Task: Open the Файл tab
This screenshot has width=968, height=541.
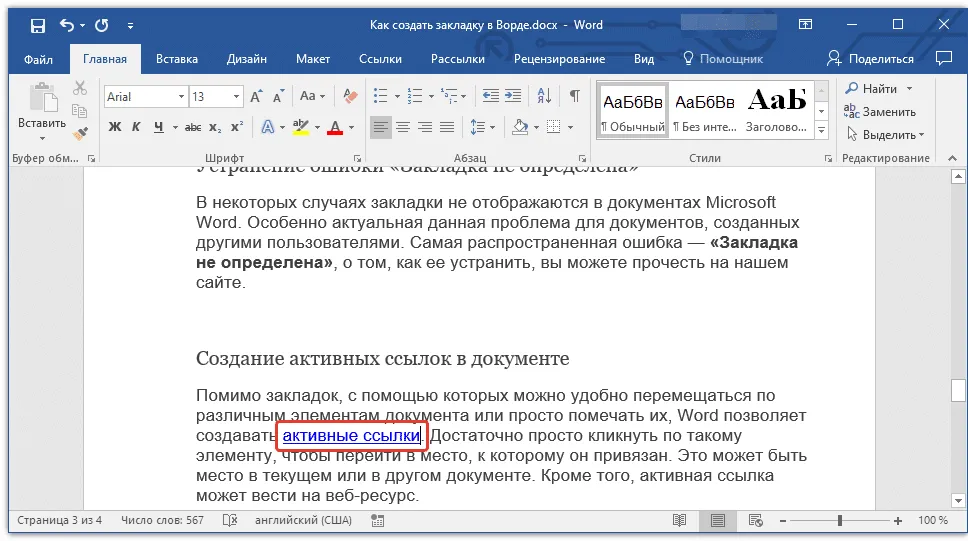Action: (38, 59)
